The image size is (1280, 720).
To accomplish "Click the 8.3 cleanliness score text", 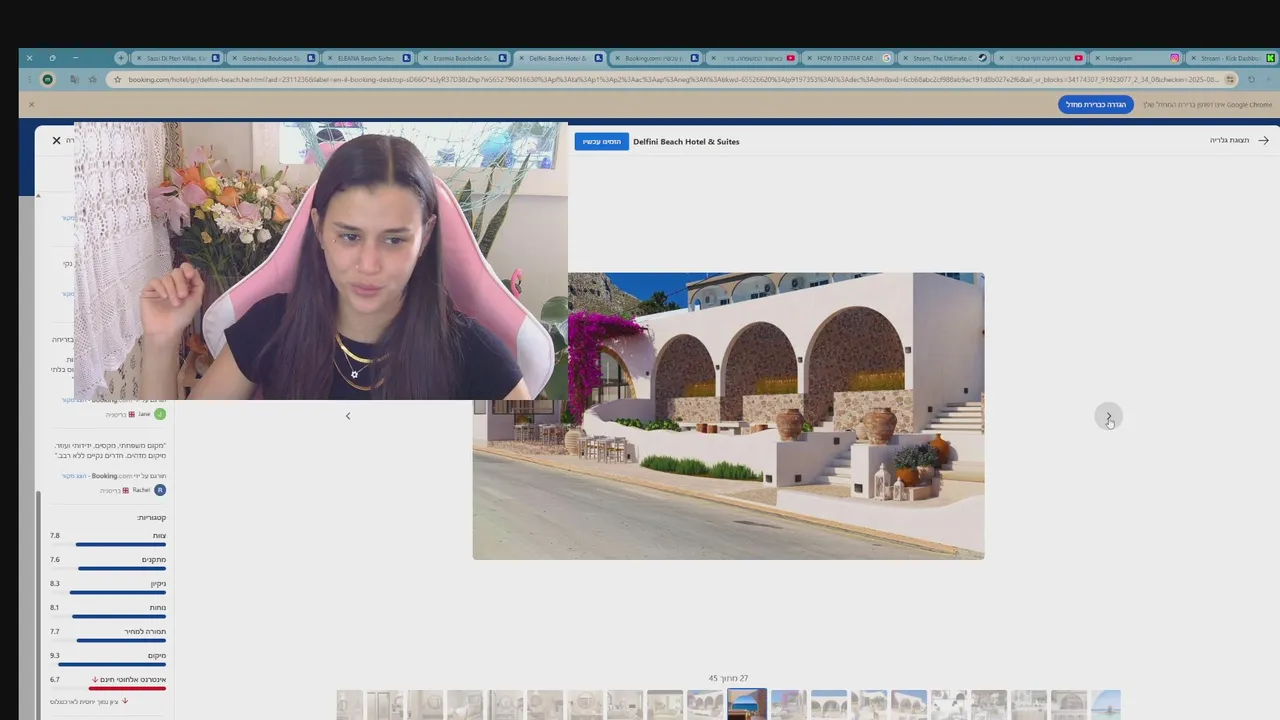I will pos(55,583).
